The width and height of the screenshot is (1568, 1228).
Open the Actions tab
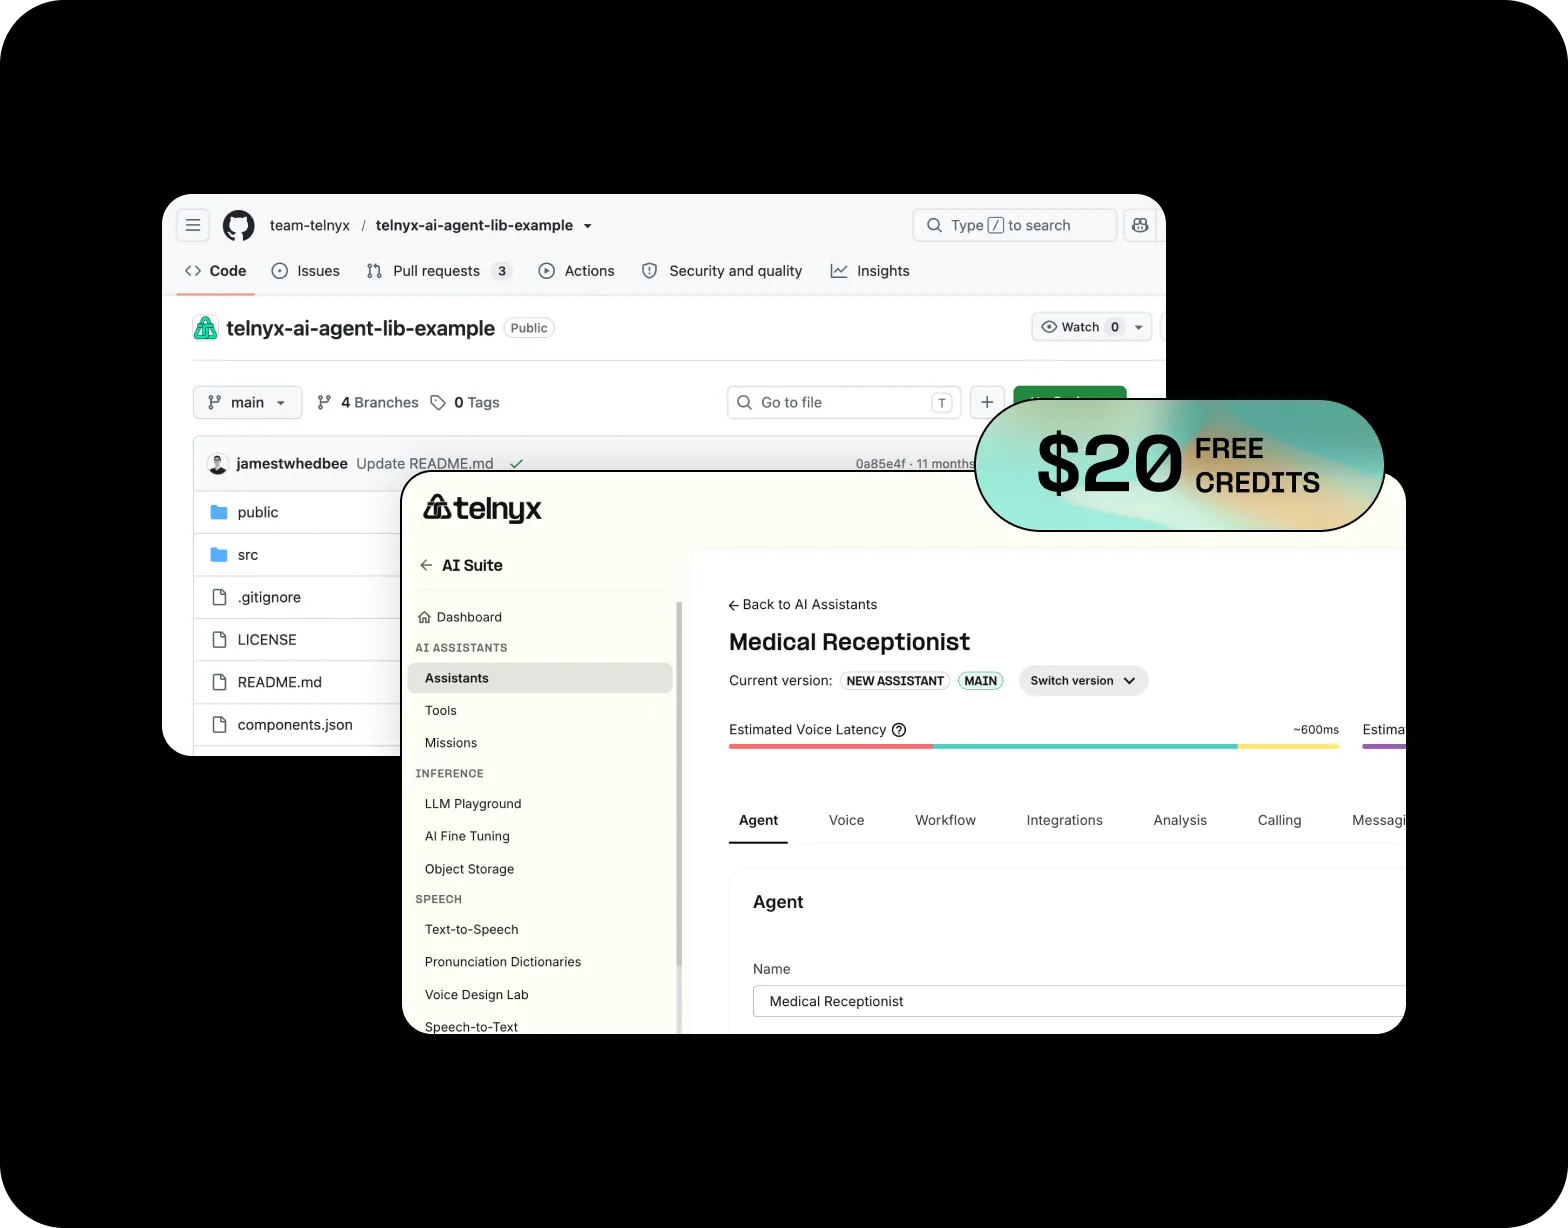[x=577, y=271]
